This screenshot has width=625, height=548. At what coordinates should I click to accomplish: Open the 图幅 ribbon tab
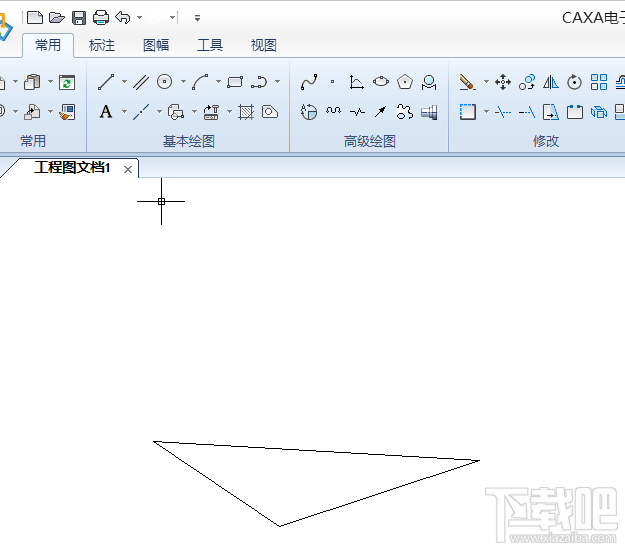[x=156, y=45]
